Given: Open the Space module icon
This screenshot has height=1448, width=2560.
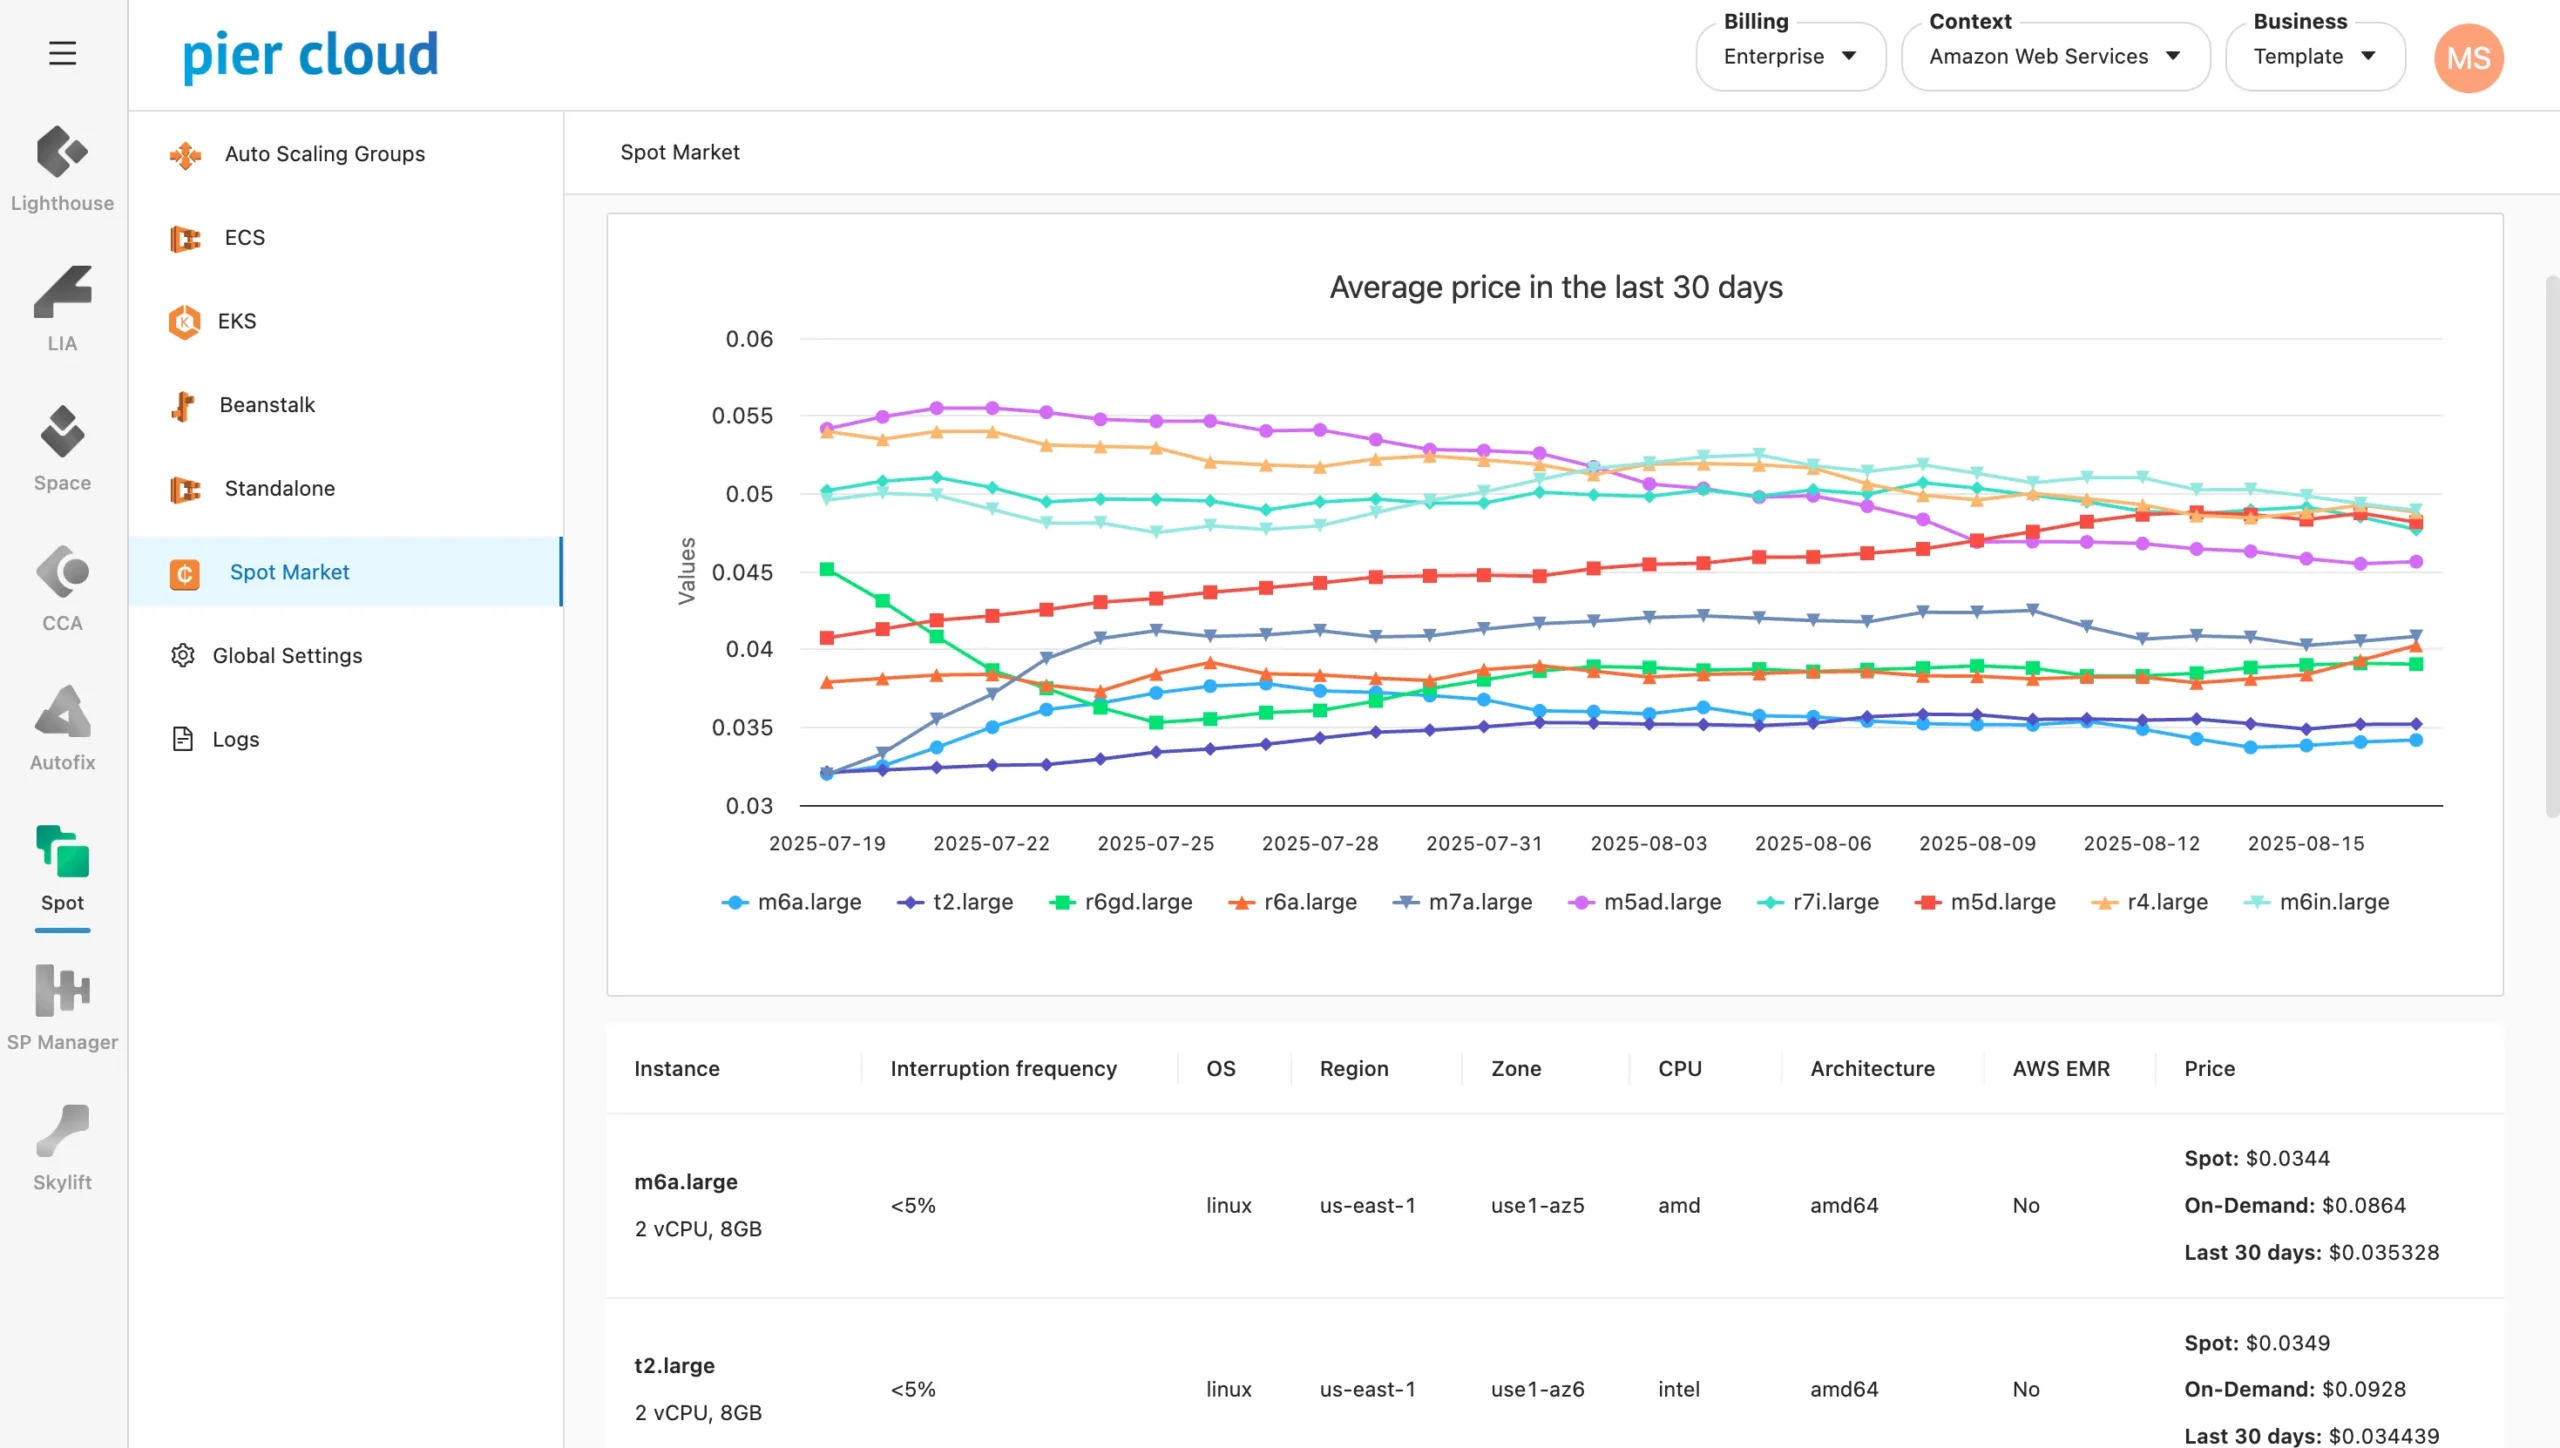Looking at the screenshot, I should tap(62, 432).
